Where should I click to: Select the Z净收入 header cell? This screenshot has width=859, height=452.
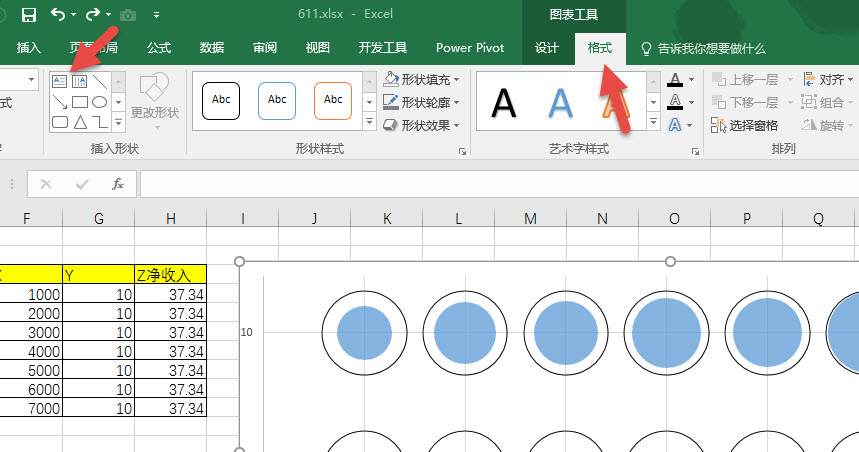pos(170,274)
